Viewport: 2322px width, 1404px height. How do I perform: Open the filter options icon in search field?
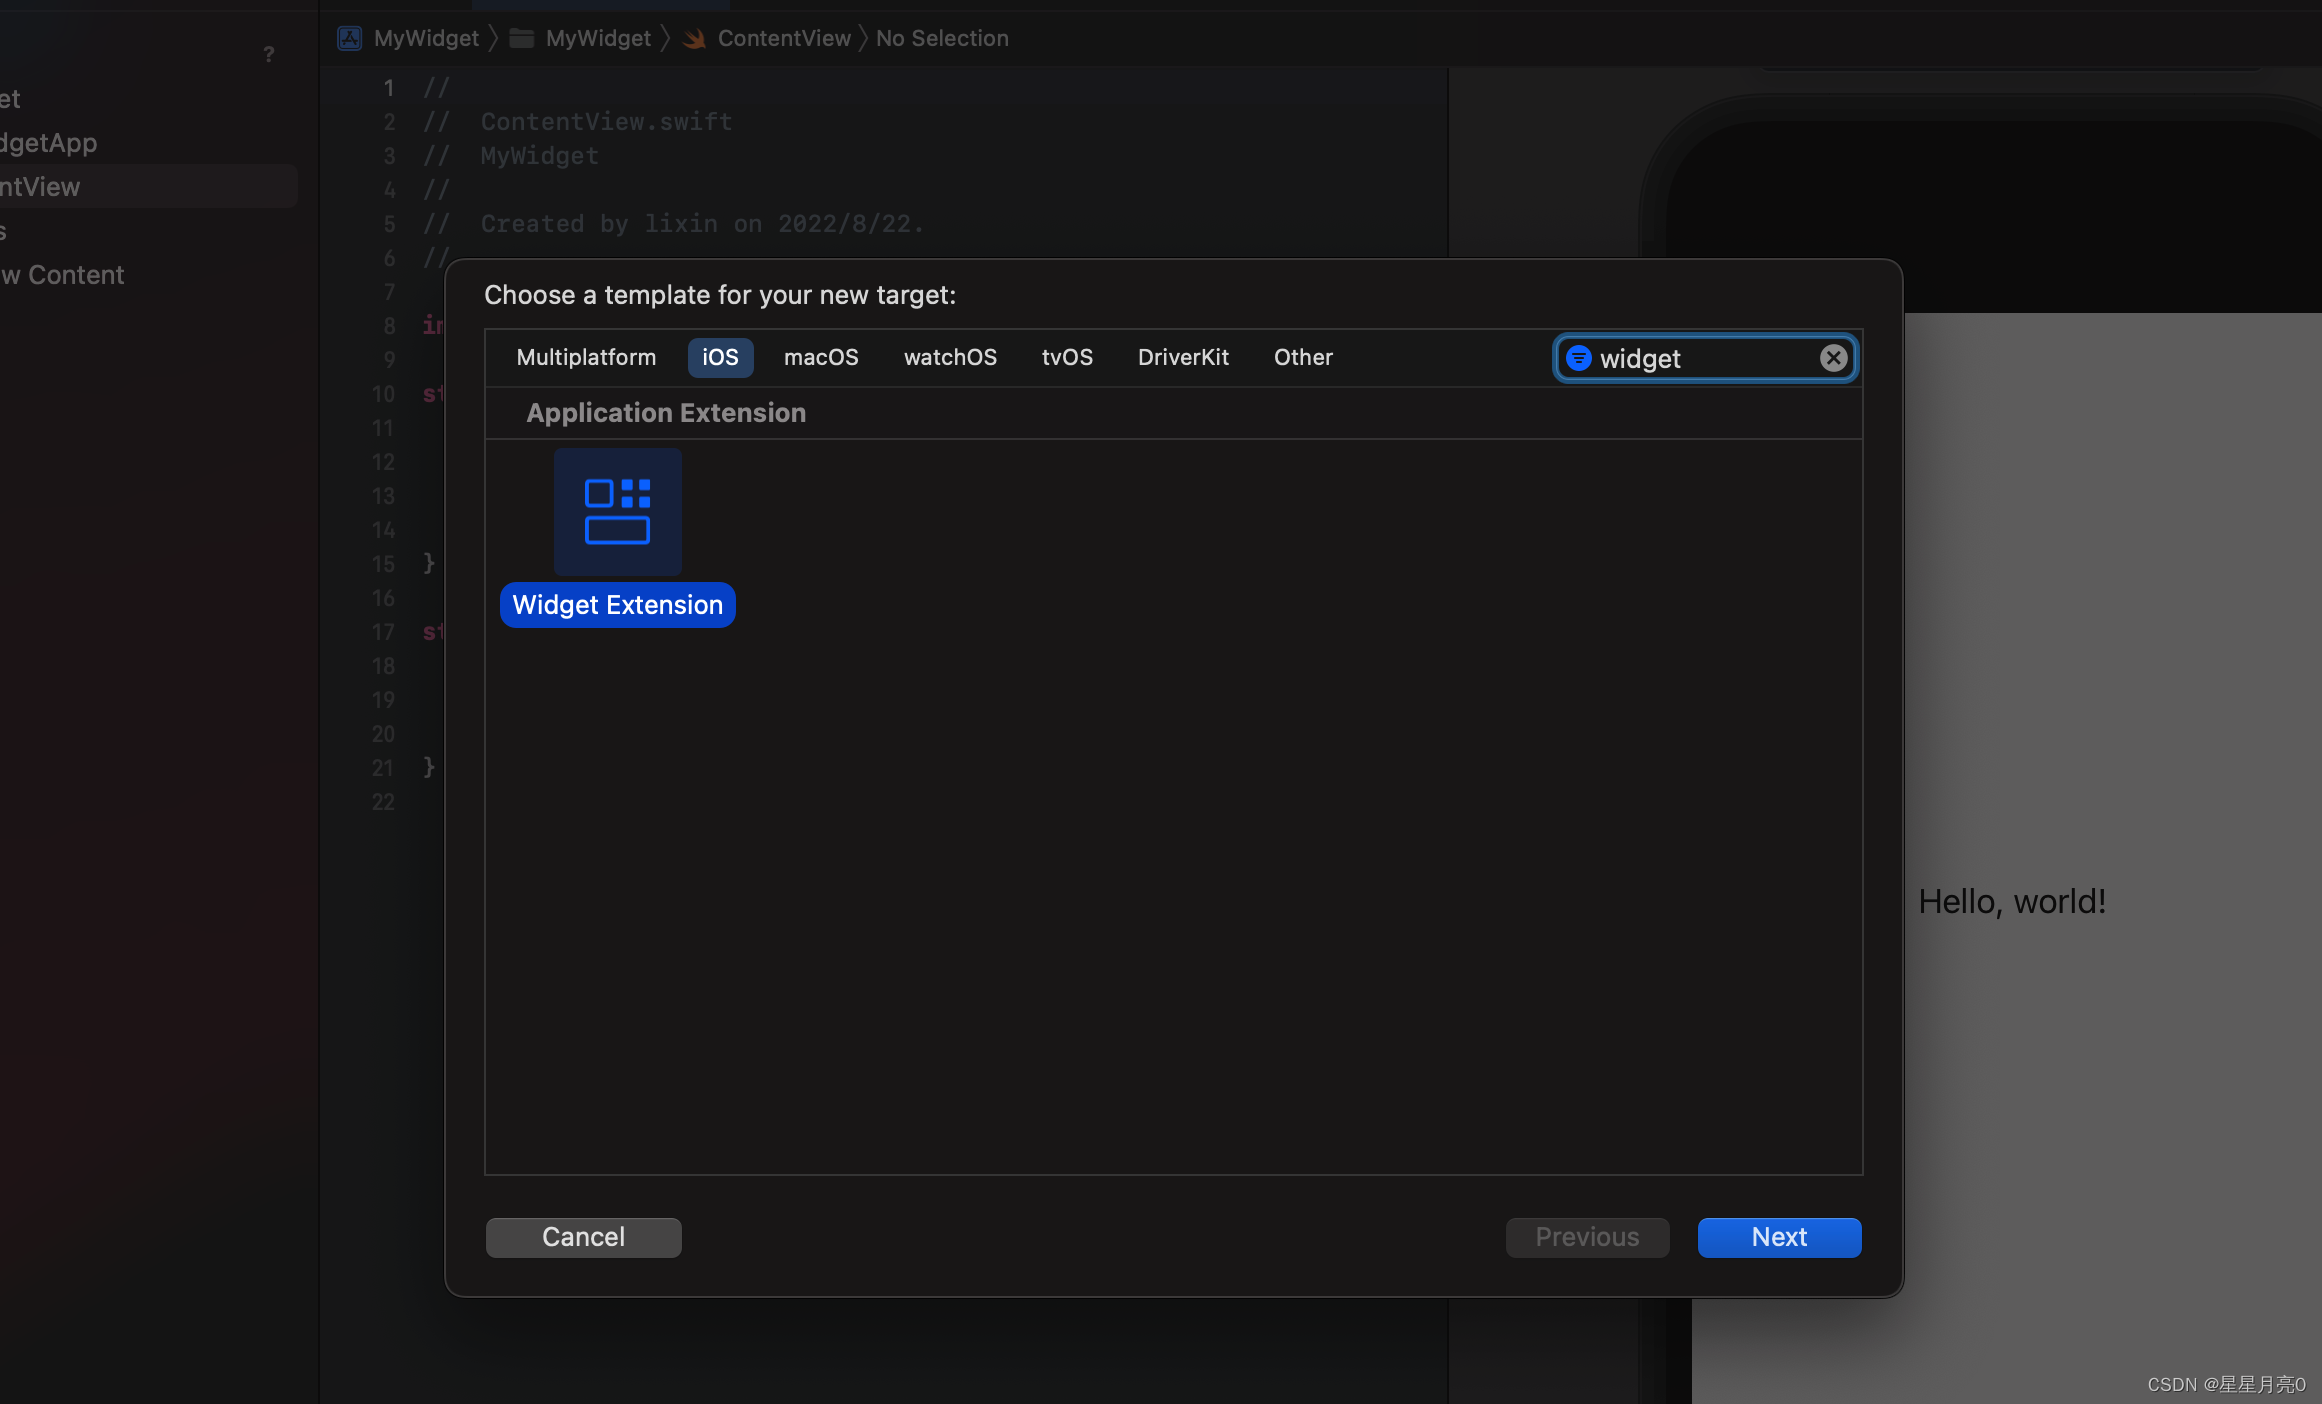(1578, 358)
